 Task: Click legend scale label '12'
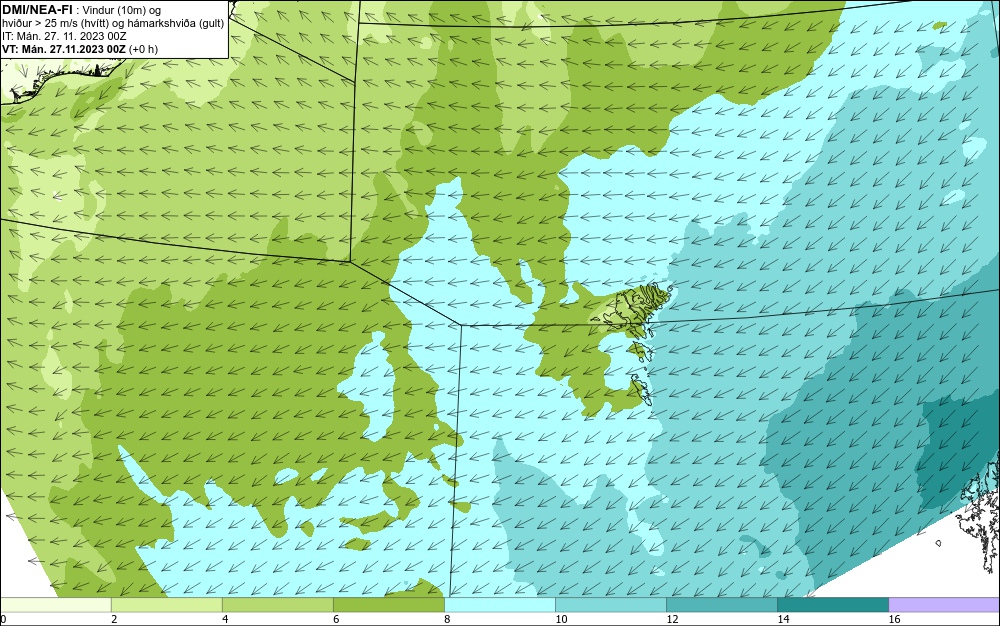click(x=672, y=619)
